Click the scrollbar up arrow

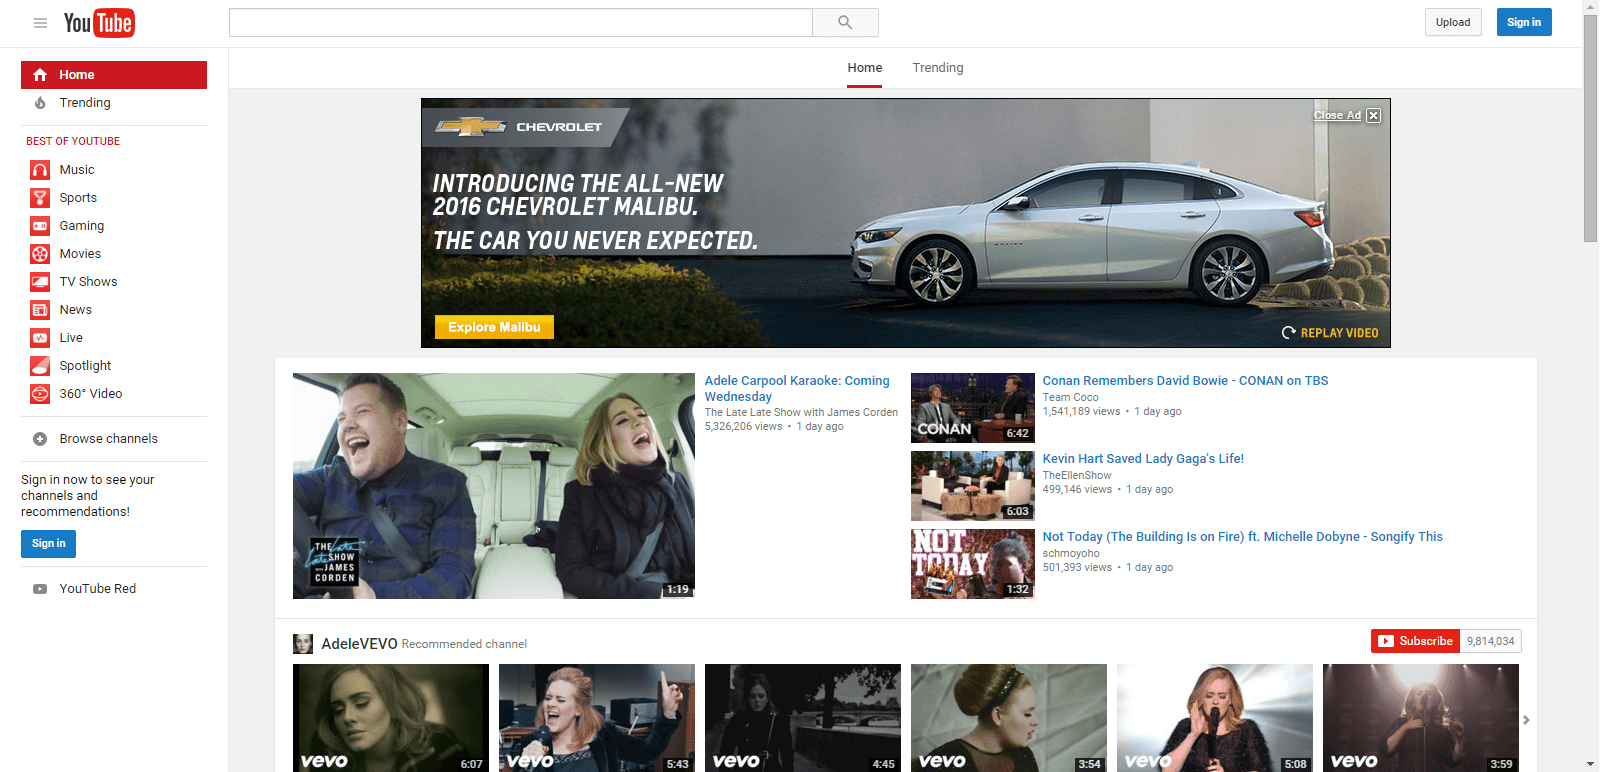coord(1591,7)
